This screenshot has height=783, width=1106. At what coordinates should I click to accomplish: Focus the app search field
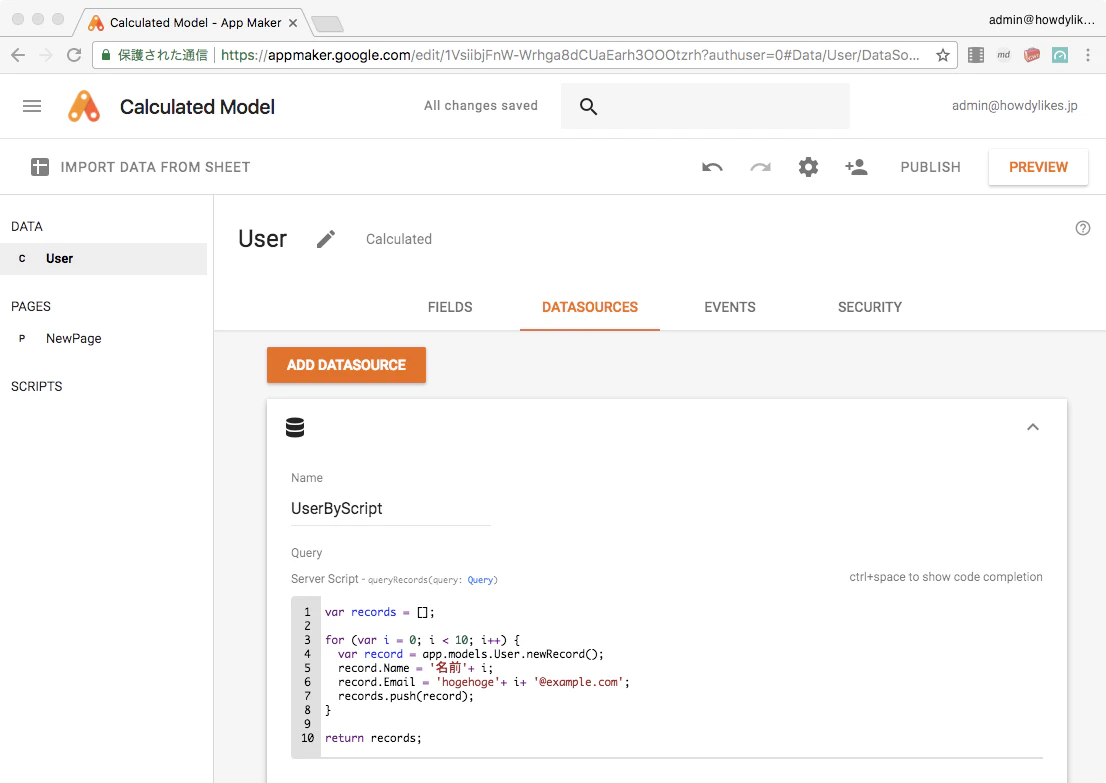[705, 107]
